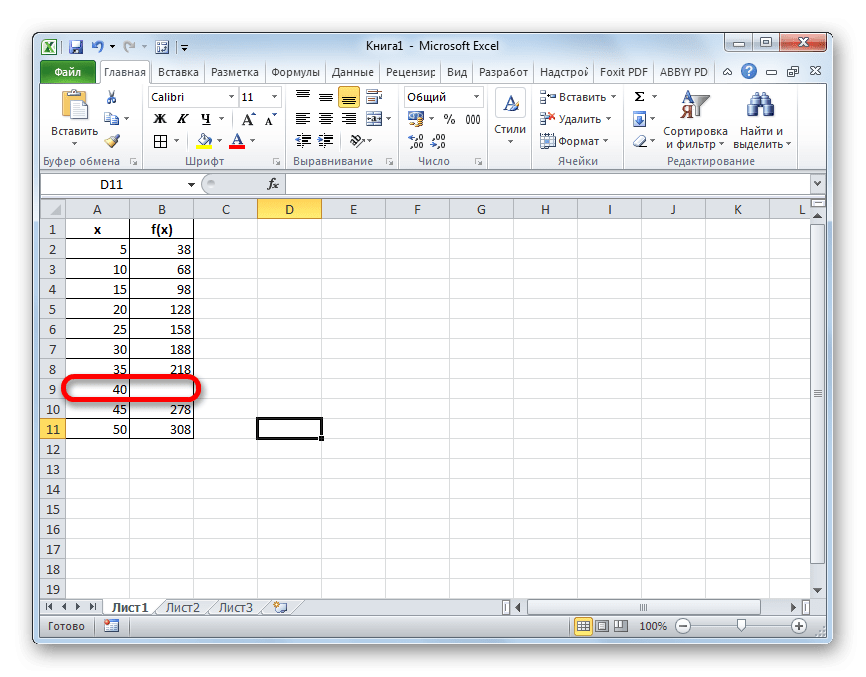Toggle align text right

pos(348,119)
